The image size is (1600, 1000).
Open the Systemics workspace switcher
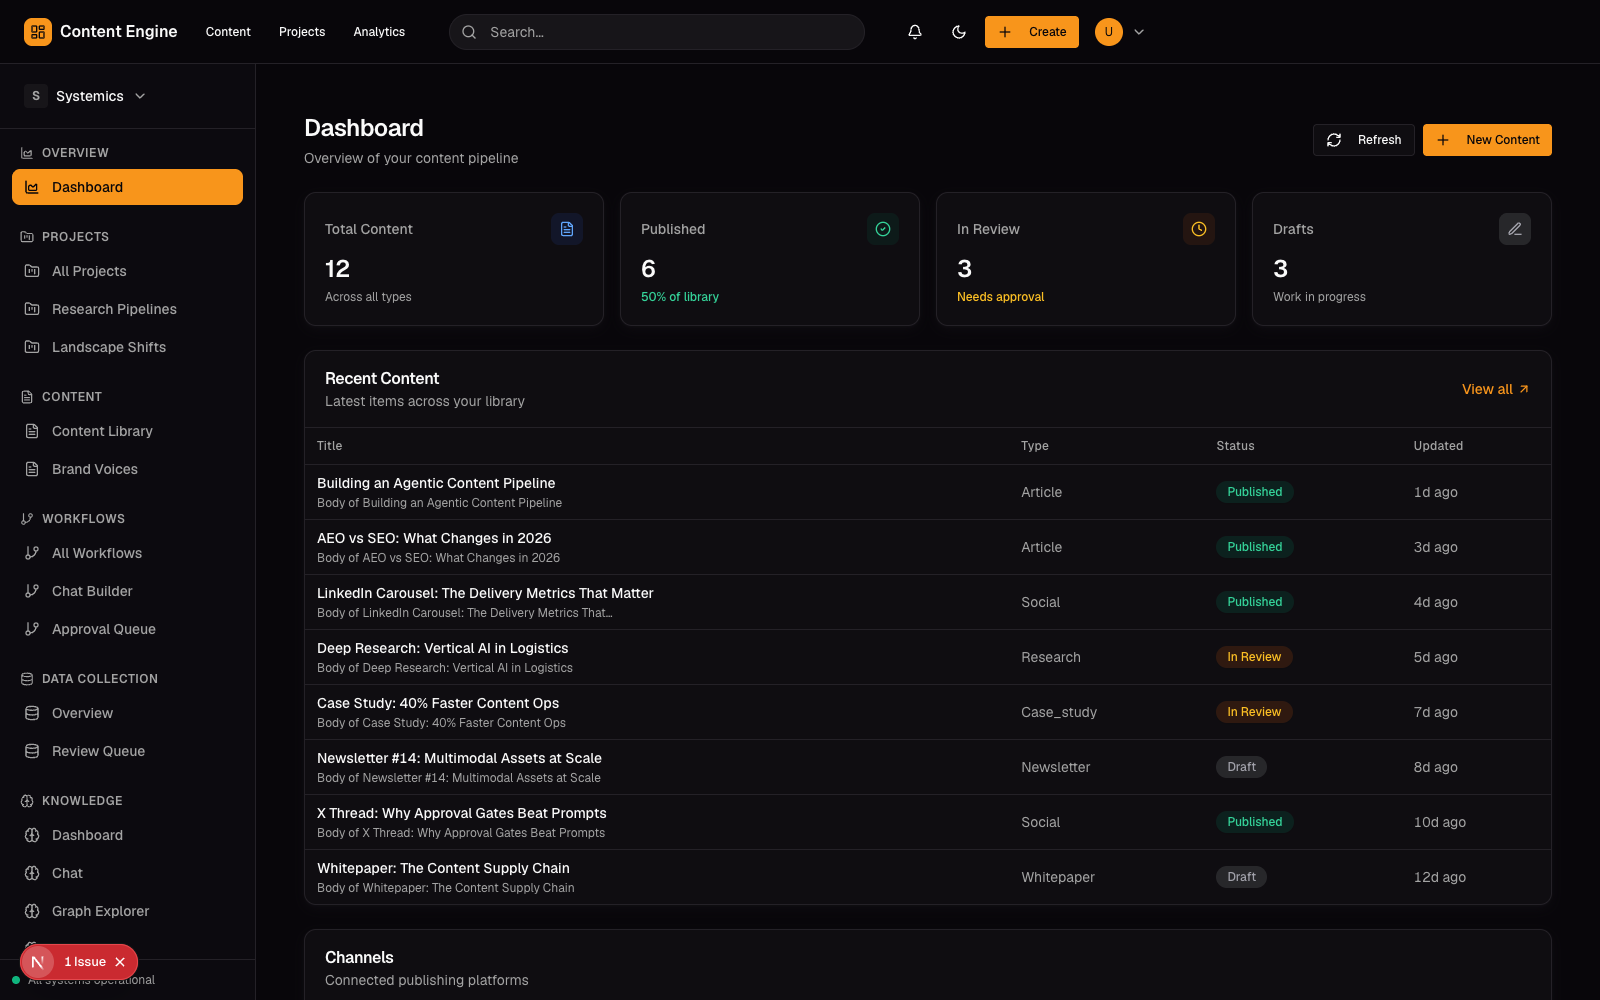coord(87,96)
